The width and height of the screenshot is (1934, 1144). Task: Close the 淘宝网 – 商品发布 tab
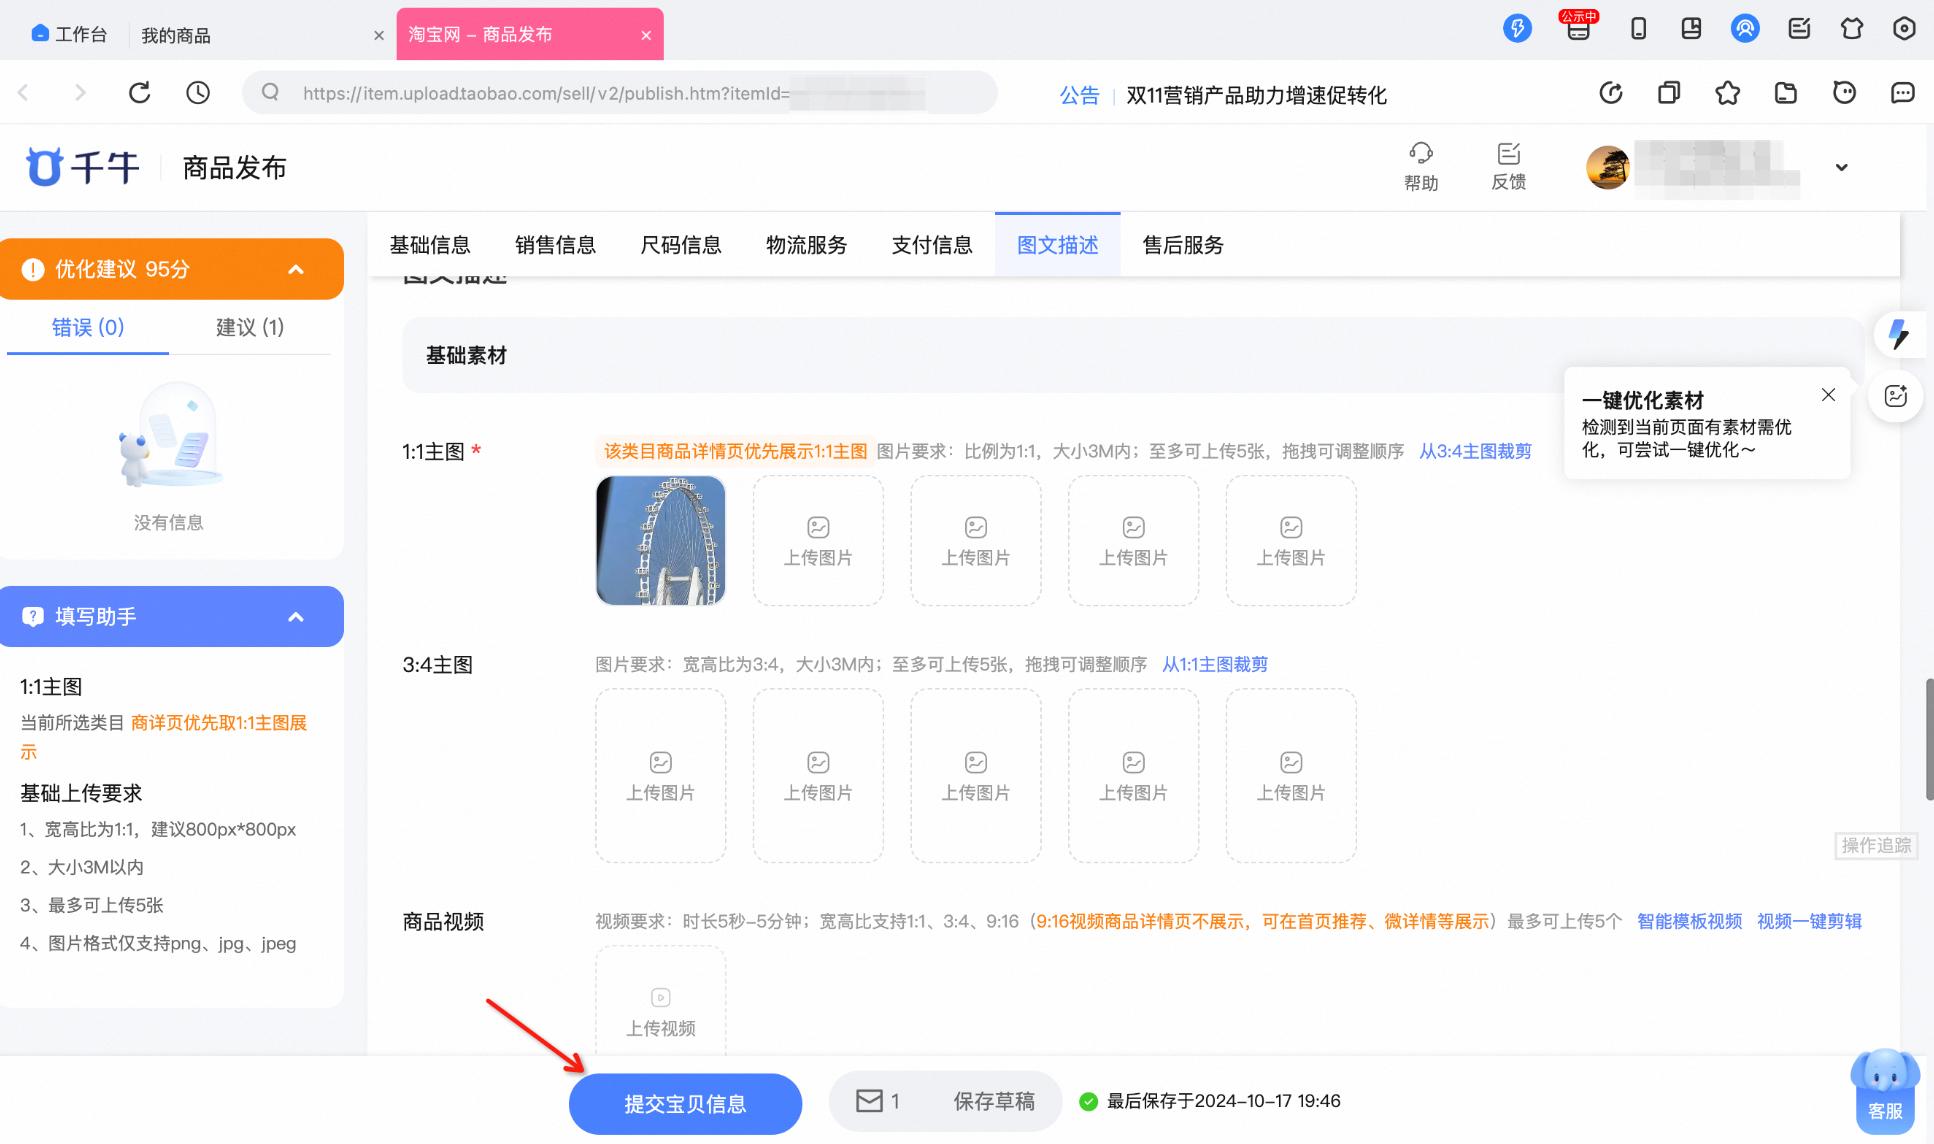646,35
